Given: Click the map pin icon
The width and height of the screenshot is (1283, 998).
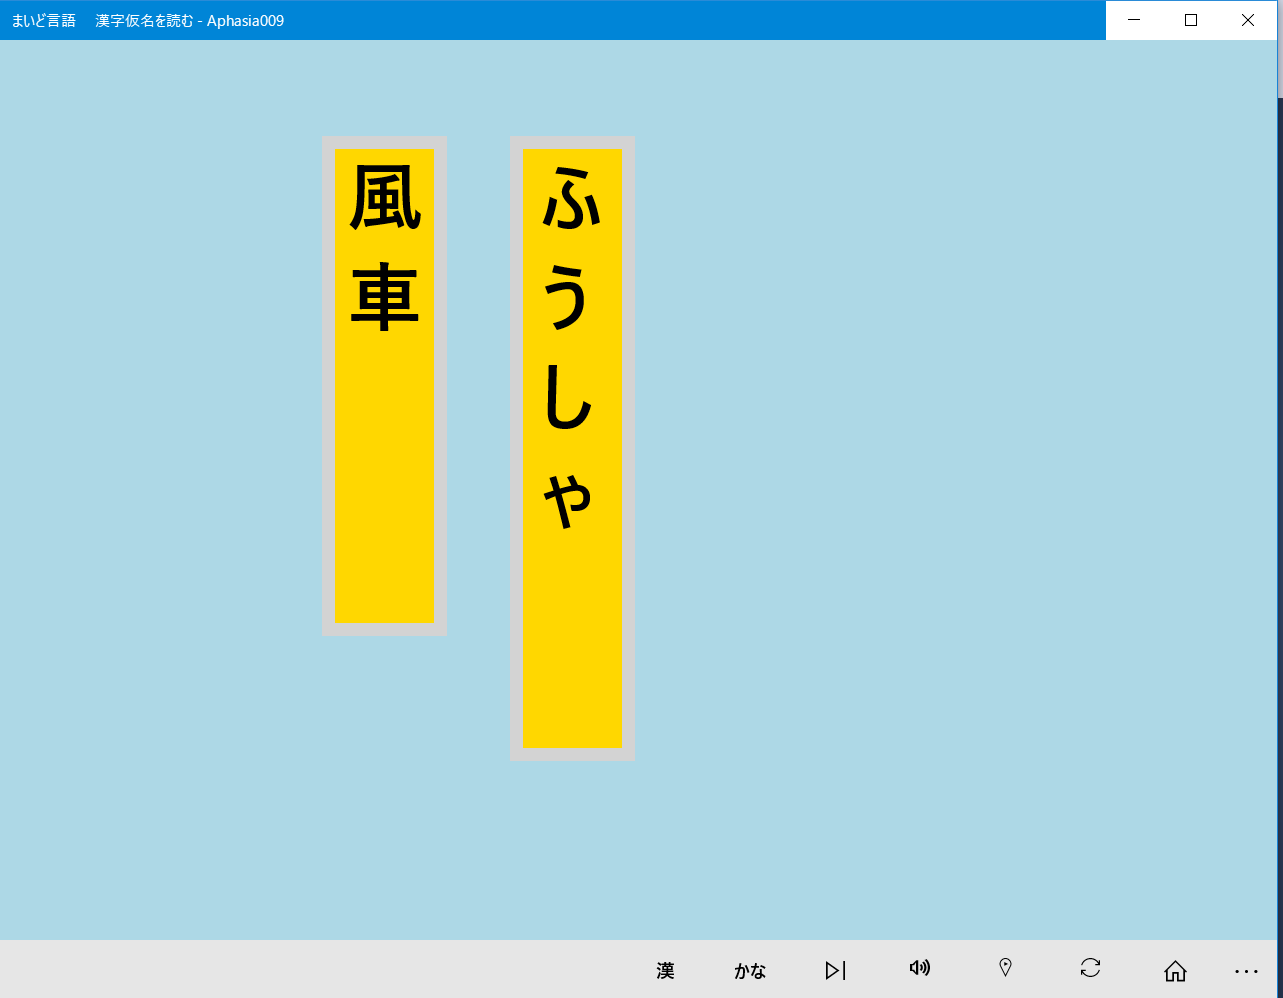Looking at the screenshot, I should click(x=1006, y=967).
